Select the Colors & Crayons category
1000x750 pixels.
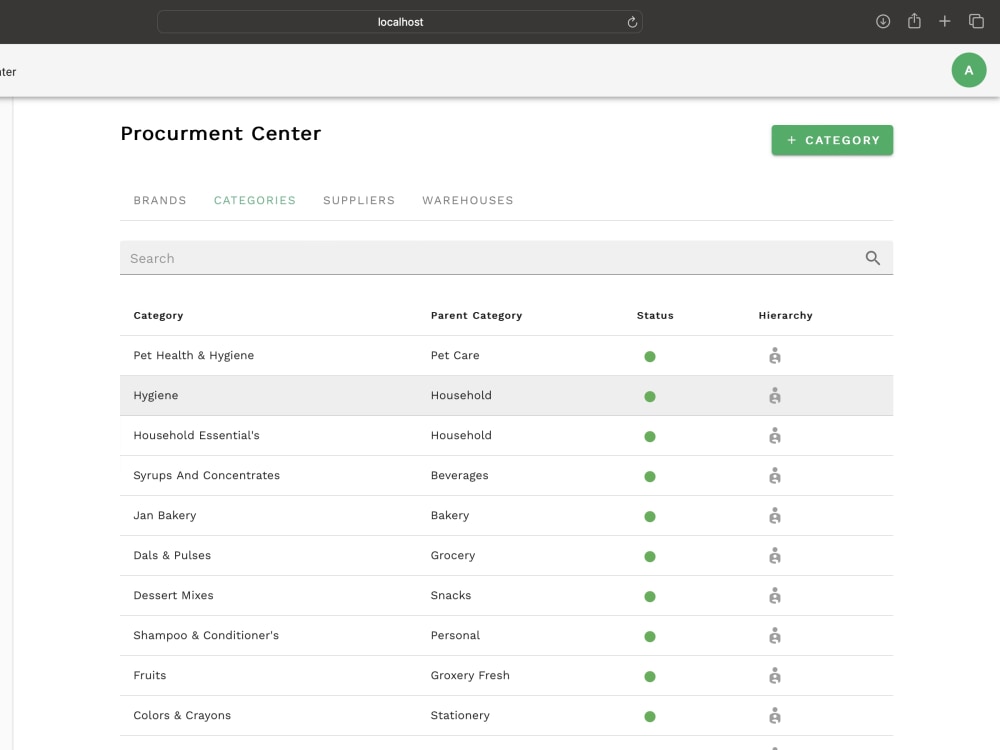click(x=182, y=716)
